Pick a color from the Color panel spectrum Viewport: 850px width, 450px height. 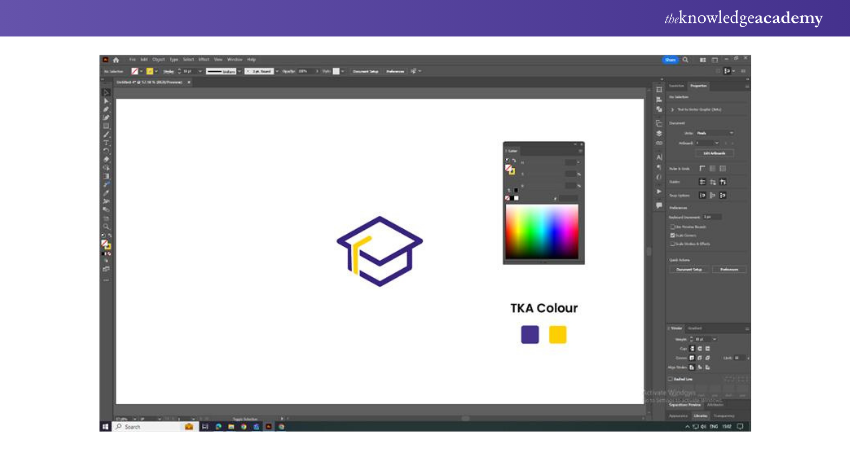click(x=541, y=232)
